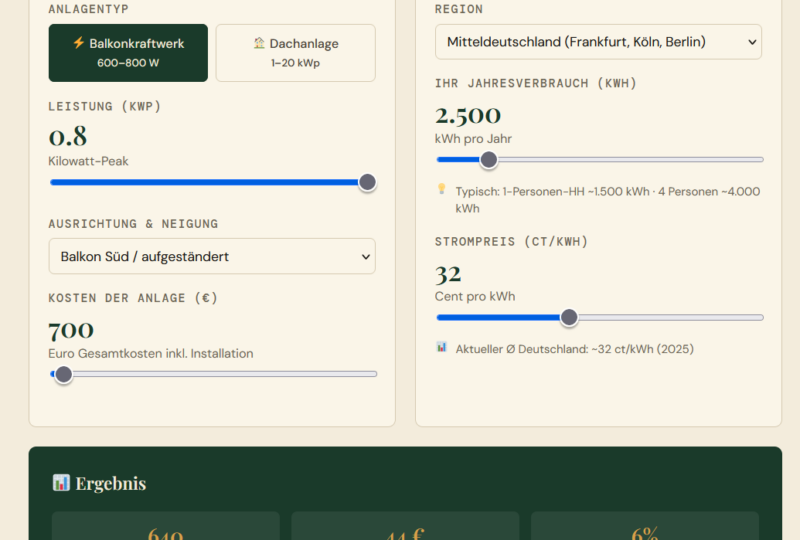Click the kWh pro Jahr caption
Image resolution: width=800 pixels, height=540 pixels.
coord(473,139)
